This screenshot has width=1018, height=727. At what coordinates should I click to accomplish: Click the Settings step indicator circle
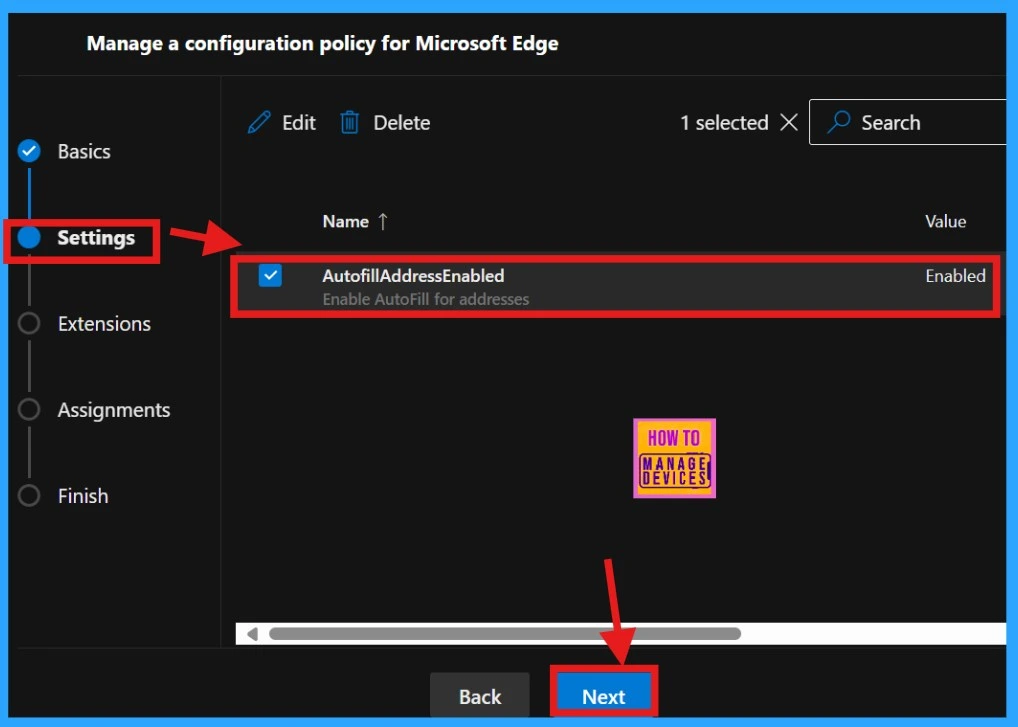coord(29,237)
